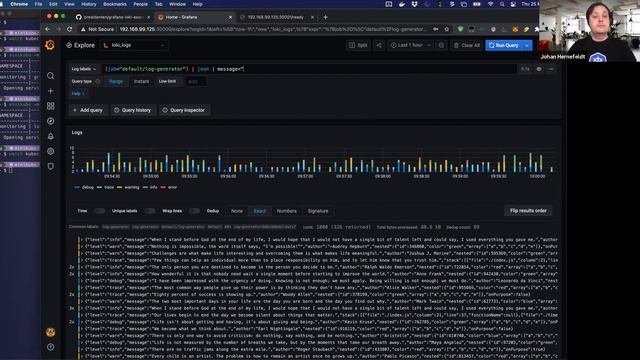The width and height of the screenshot is (640, 360).
Task: Switch to the 192.168.99.125 ready tab
Action: (277, 17)
